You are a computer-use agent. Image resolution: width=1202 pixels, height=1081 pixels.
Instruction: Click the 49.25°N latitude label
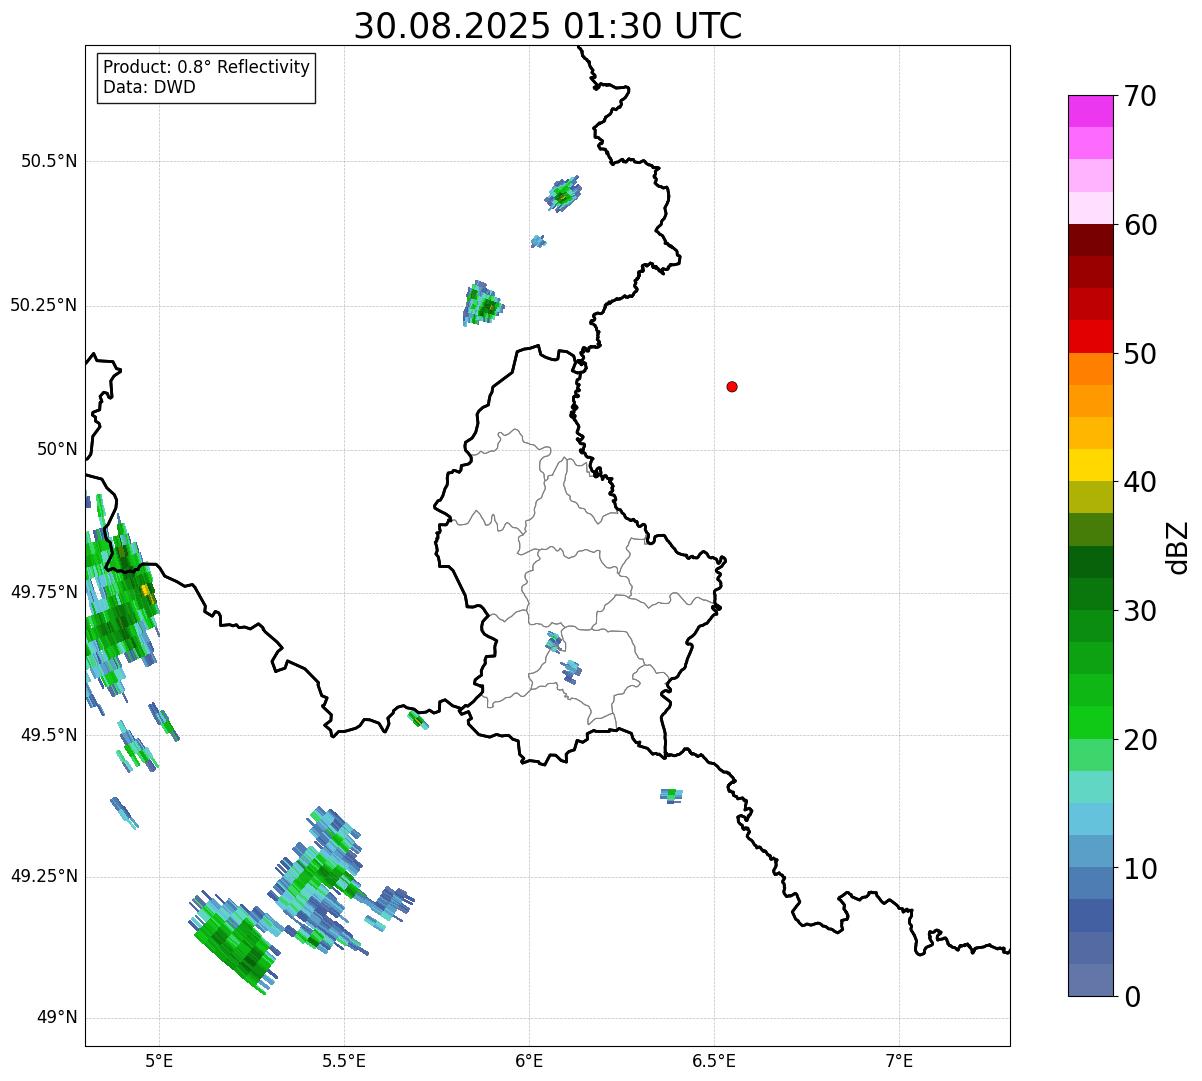point(44,876)
